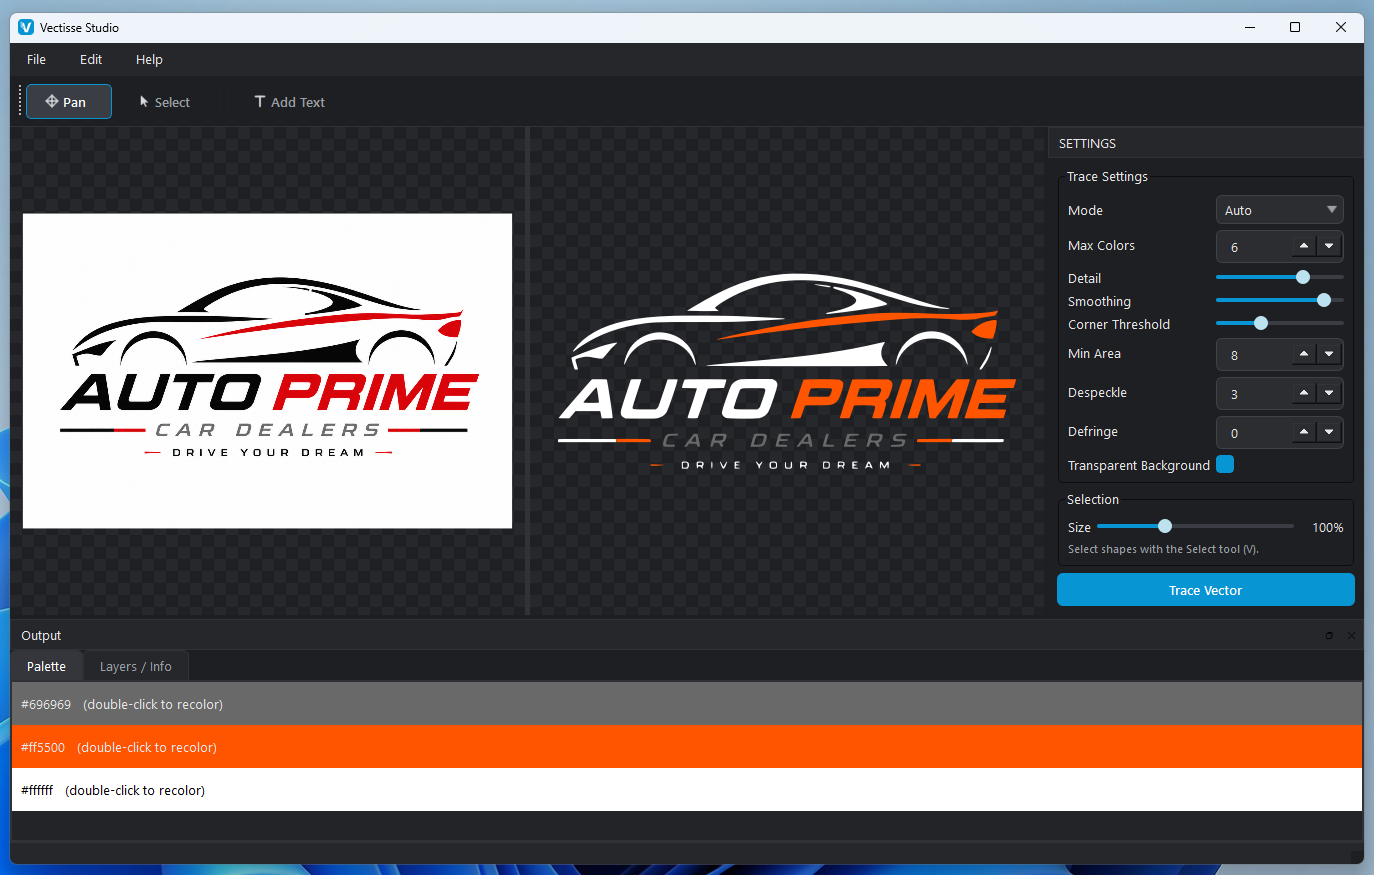Click the Smoothing slider handle
This screenshot has width=1374, height=875.
click(1324, 300)
